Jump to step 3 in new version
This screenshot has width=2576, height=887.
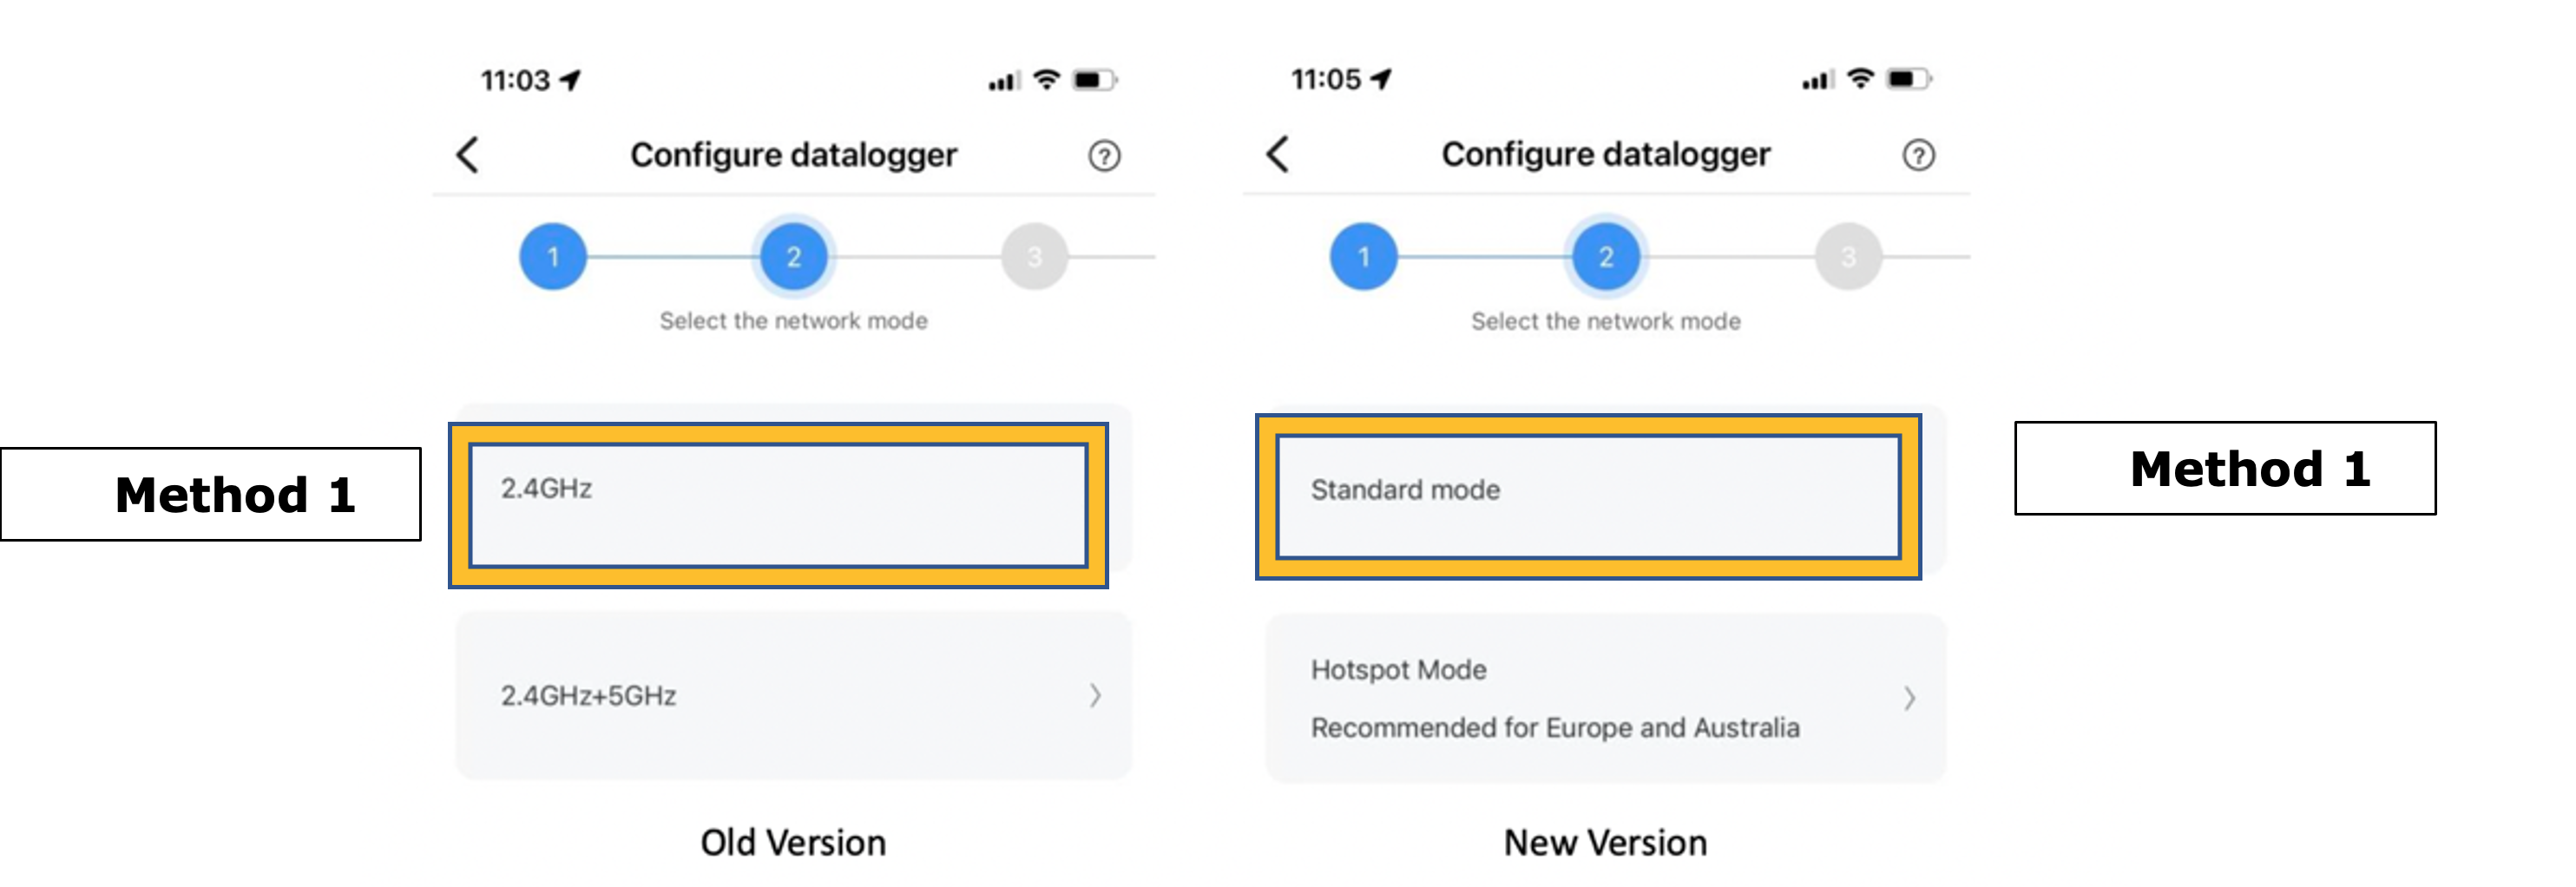click(1848, 257)
